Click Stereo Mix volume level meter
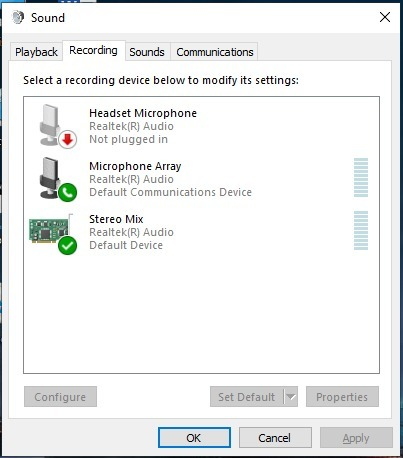 coord(361,230)
